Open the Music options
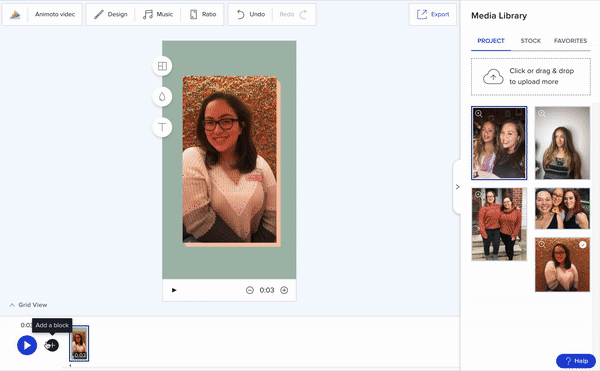This screenshot has width=600, height=371. click(x=158, y=15)
